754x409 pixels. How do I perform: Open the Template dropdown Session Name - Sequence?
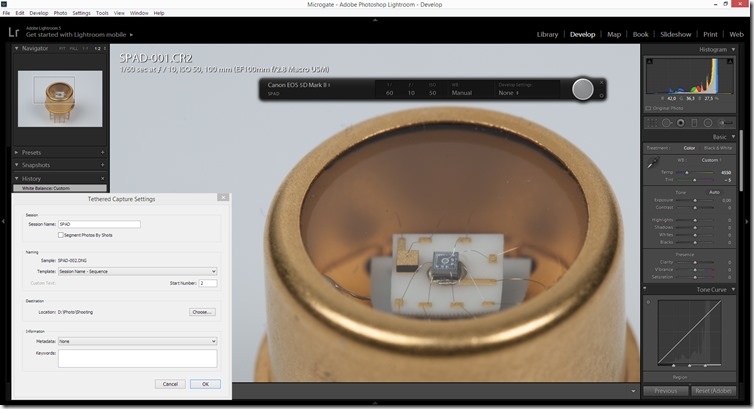pyautogui.click(x=138, y=271)
